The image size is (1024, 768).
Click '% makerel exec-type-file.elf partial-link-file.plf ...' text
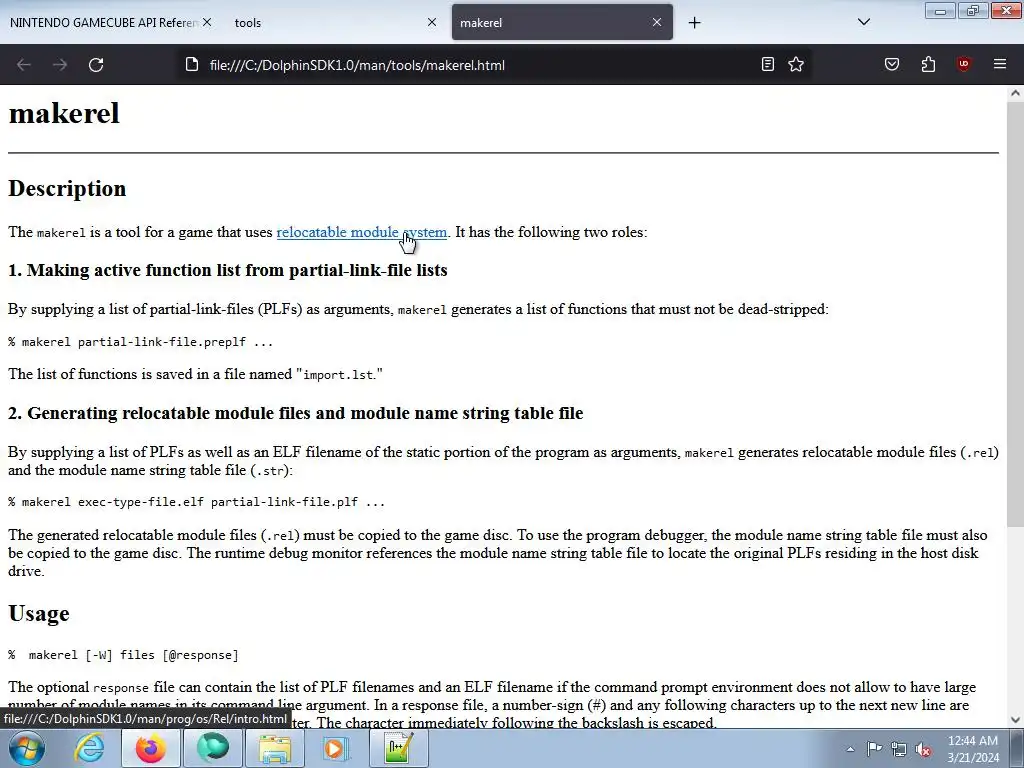coord(197,502)
